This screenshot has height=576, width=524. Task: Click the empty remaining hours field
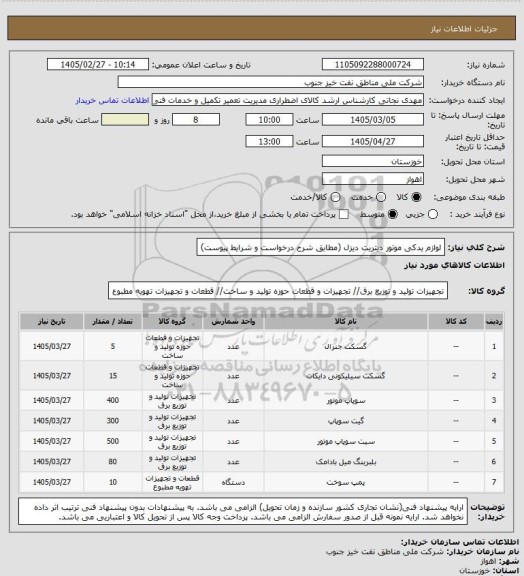click(x=125, y=120)
